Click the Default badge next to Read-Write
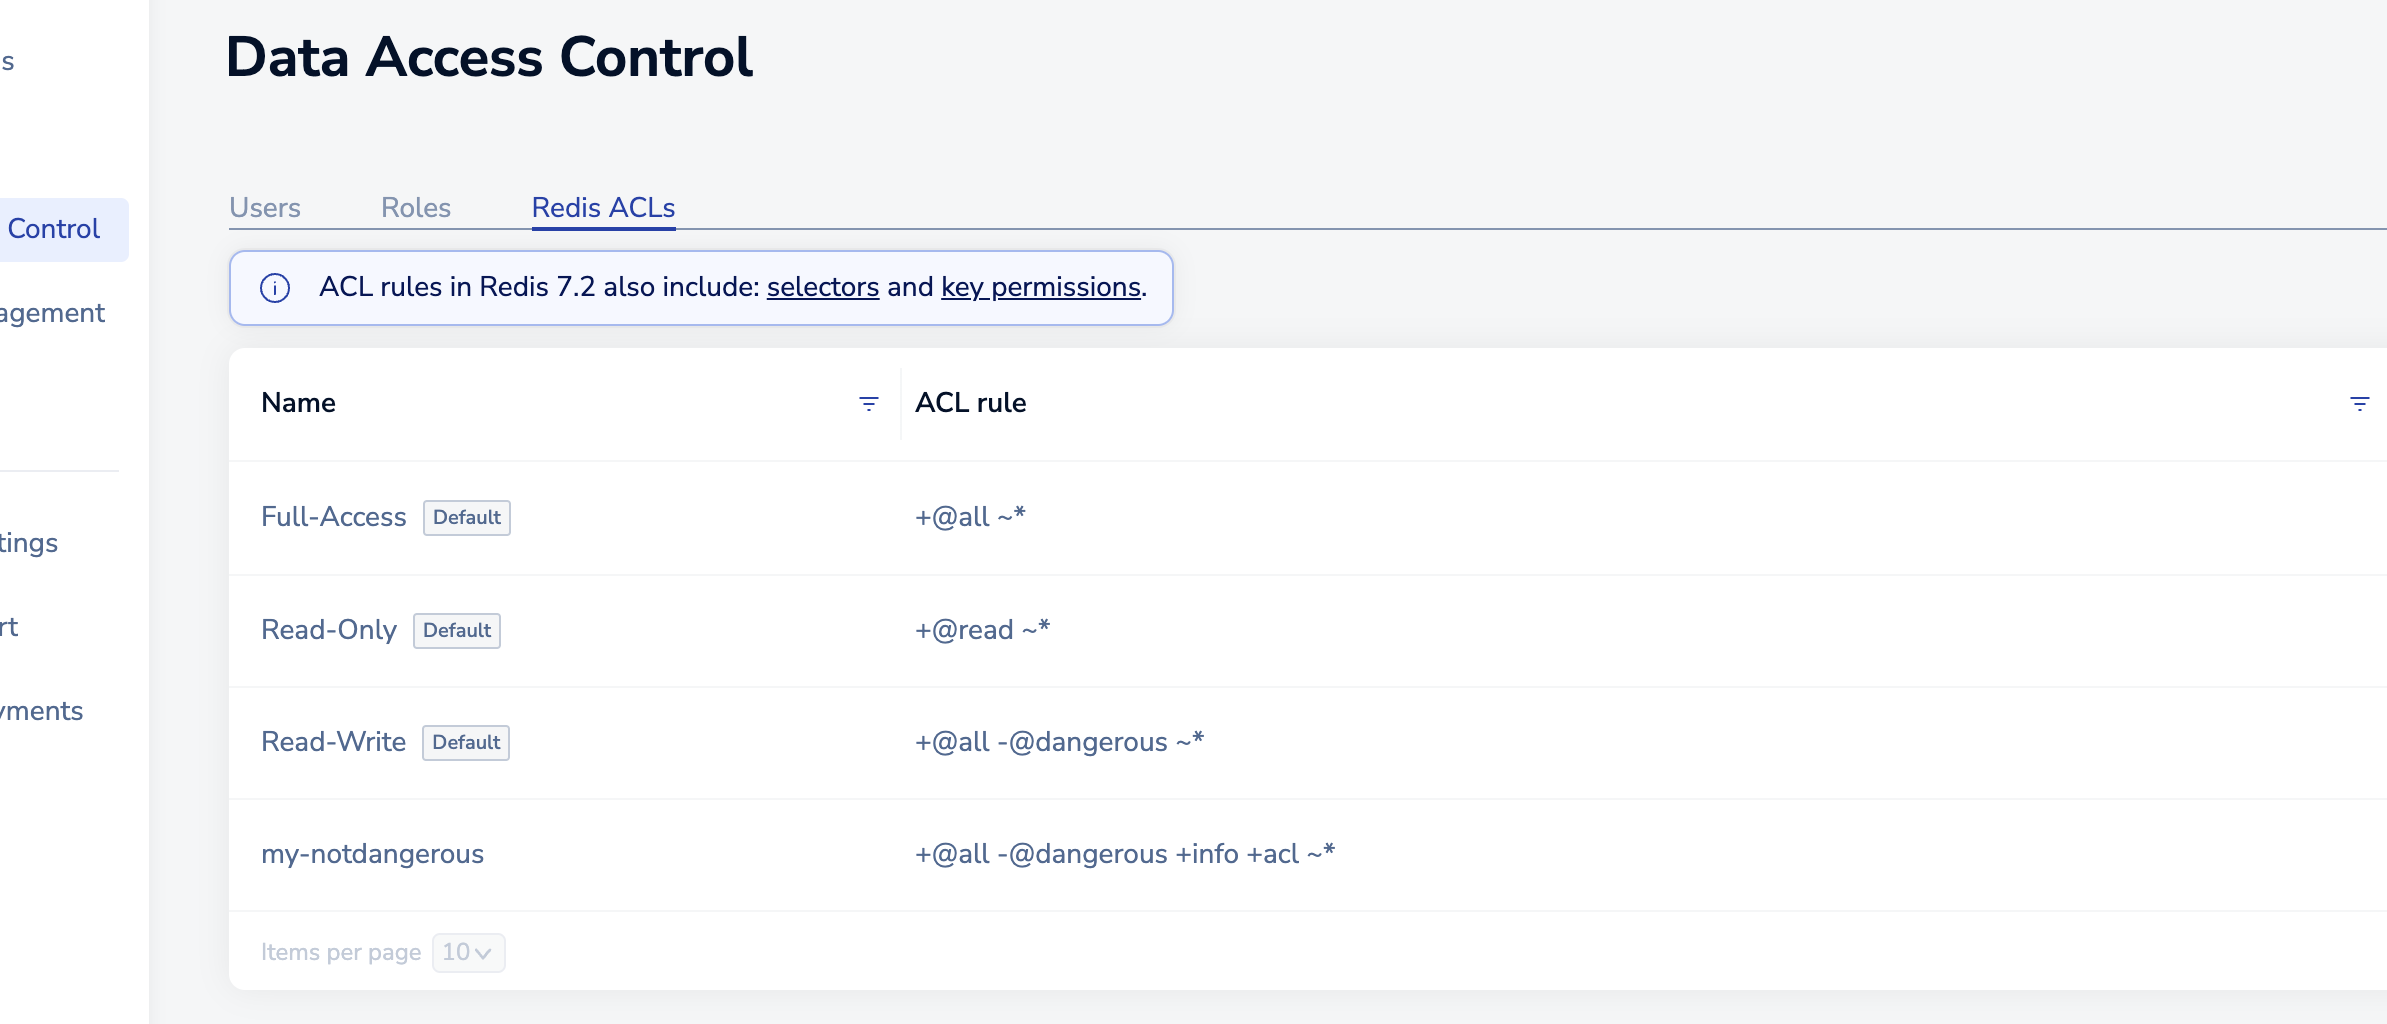This screenshot has width=2387, height=1024. pos(466,743)
